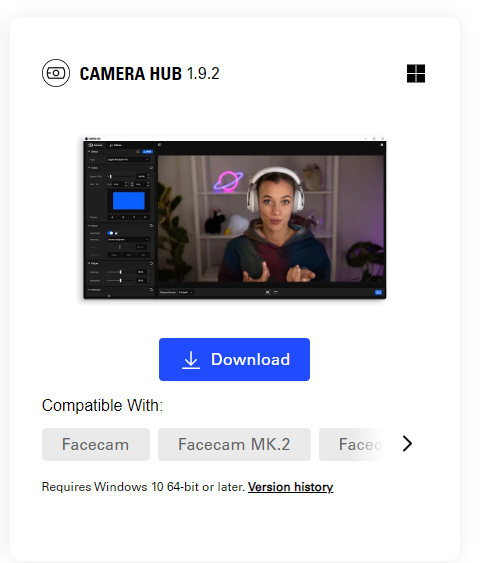
Task: Click the 'Requires Windows 10 64-bit or later.' text
Action: (x=143, y=487)
